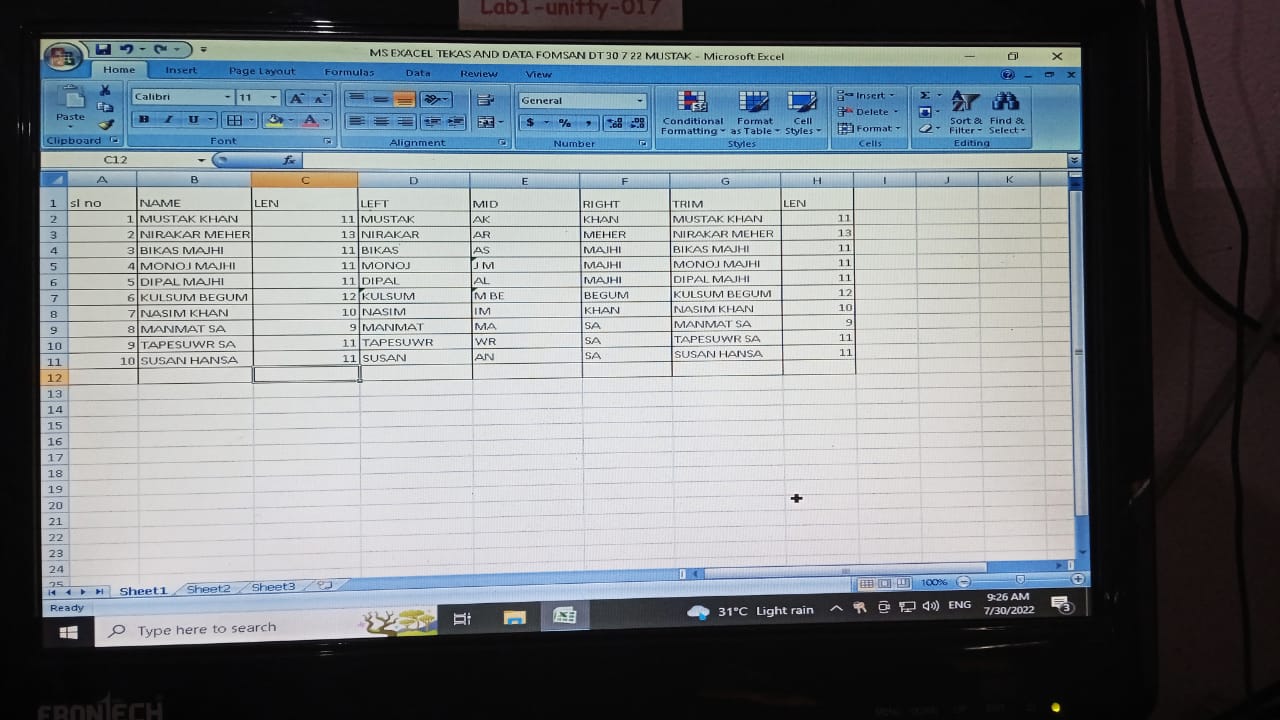
Task: Click the Sort & Filter icon
Action: click(x=965, y=112)
